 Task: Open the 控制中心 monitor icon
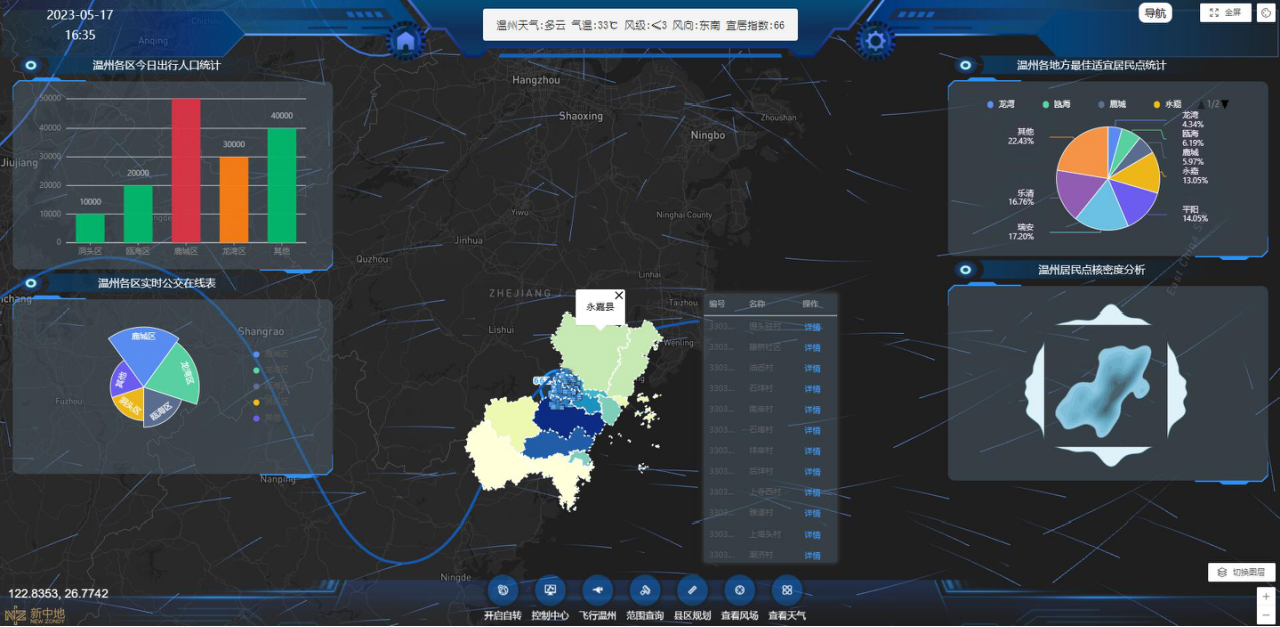click(x=550, y=590)
